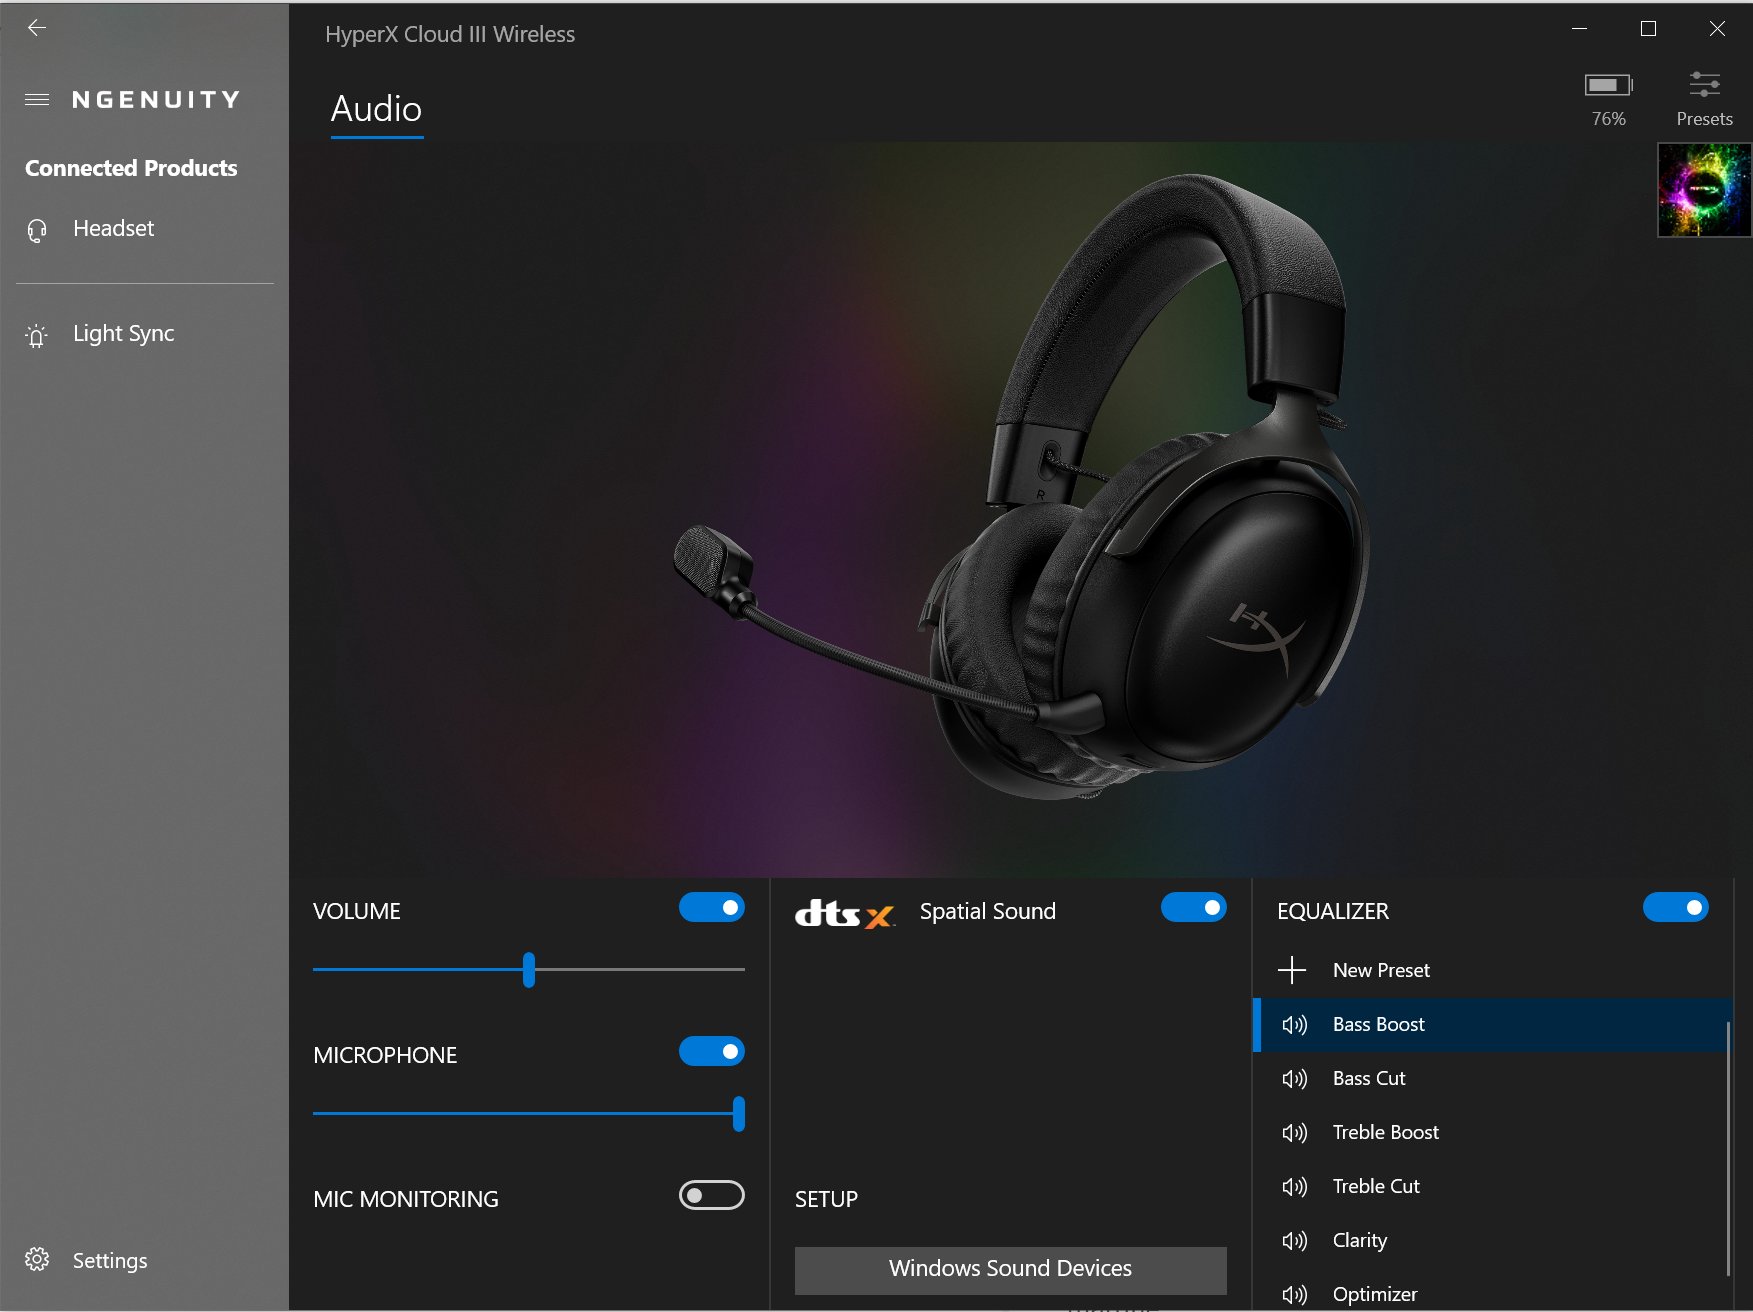The width and height of the screenshot is (1753, 1312).
Task: Click the volume slider handle
Action: pyautogui.click(x=529, y=970)
